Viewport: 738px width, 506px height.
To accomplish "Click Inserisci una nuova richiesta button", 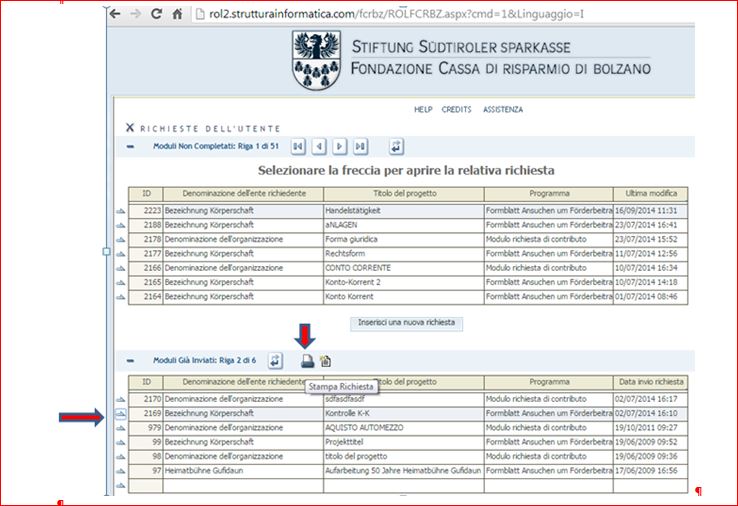I will point(406,323).
